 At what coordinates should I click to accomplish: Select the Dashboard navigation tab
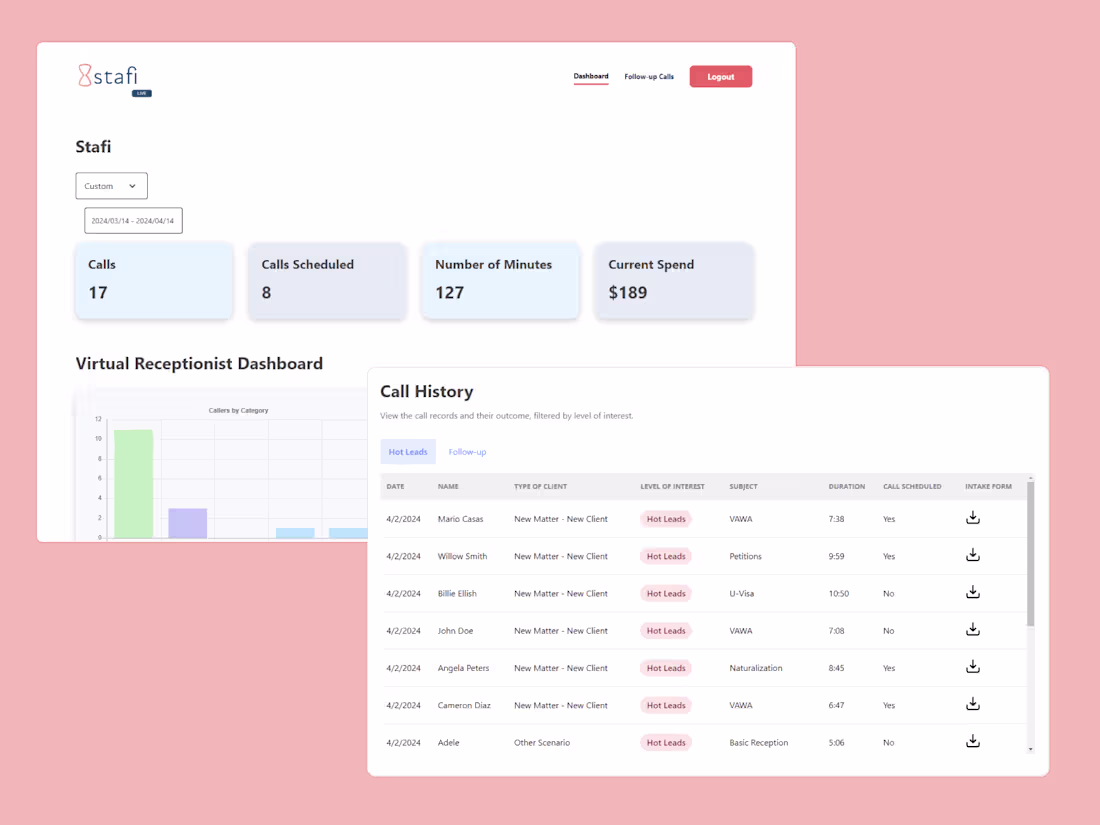tap(591, 75)
